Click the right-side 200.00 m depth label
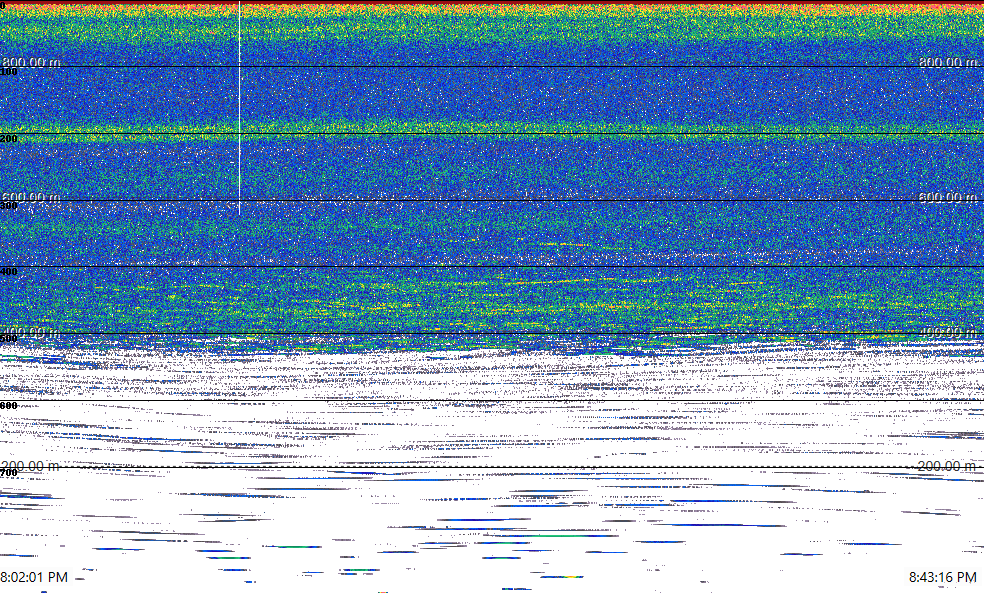The width and height of the screenshot is (984, 594). (947, 466)
